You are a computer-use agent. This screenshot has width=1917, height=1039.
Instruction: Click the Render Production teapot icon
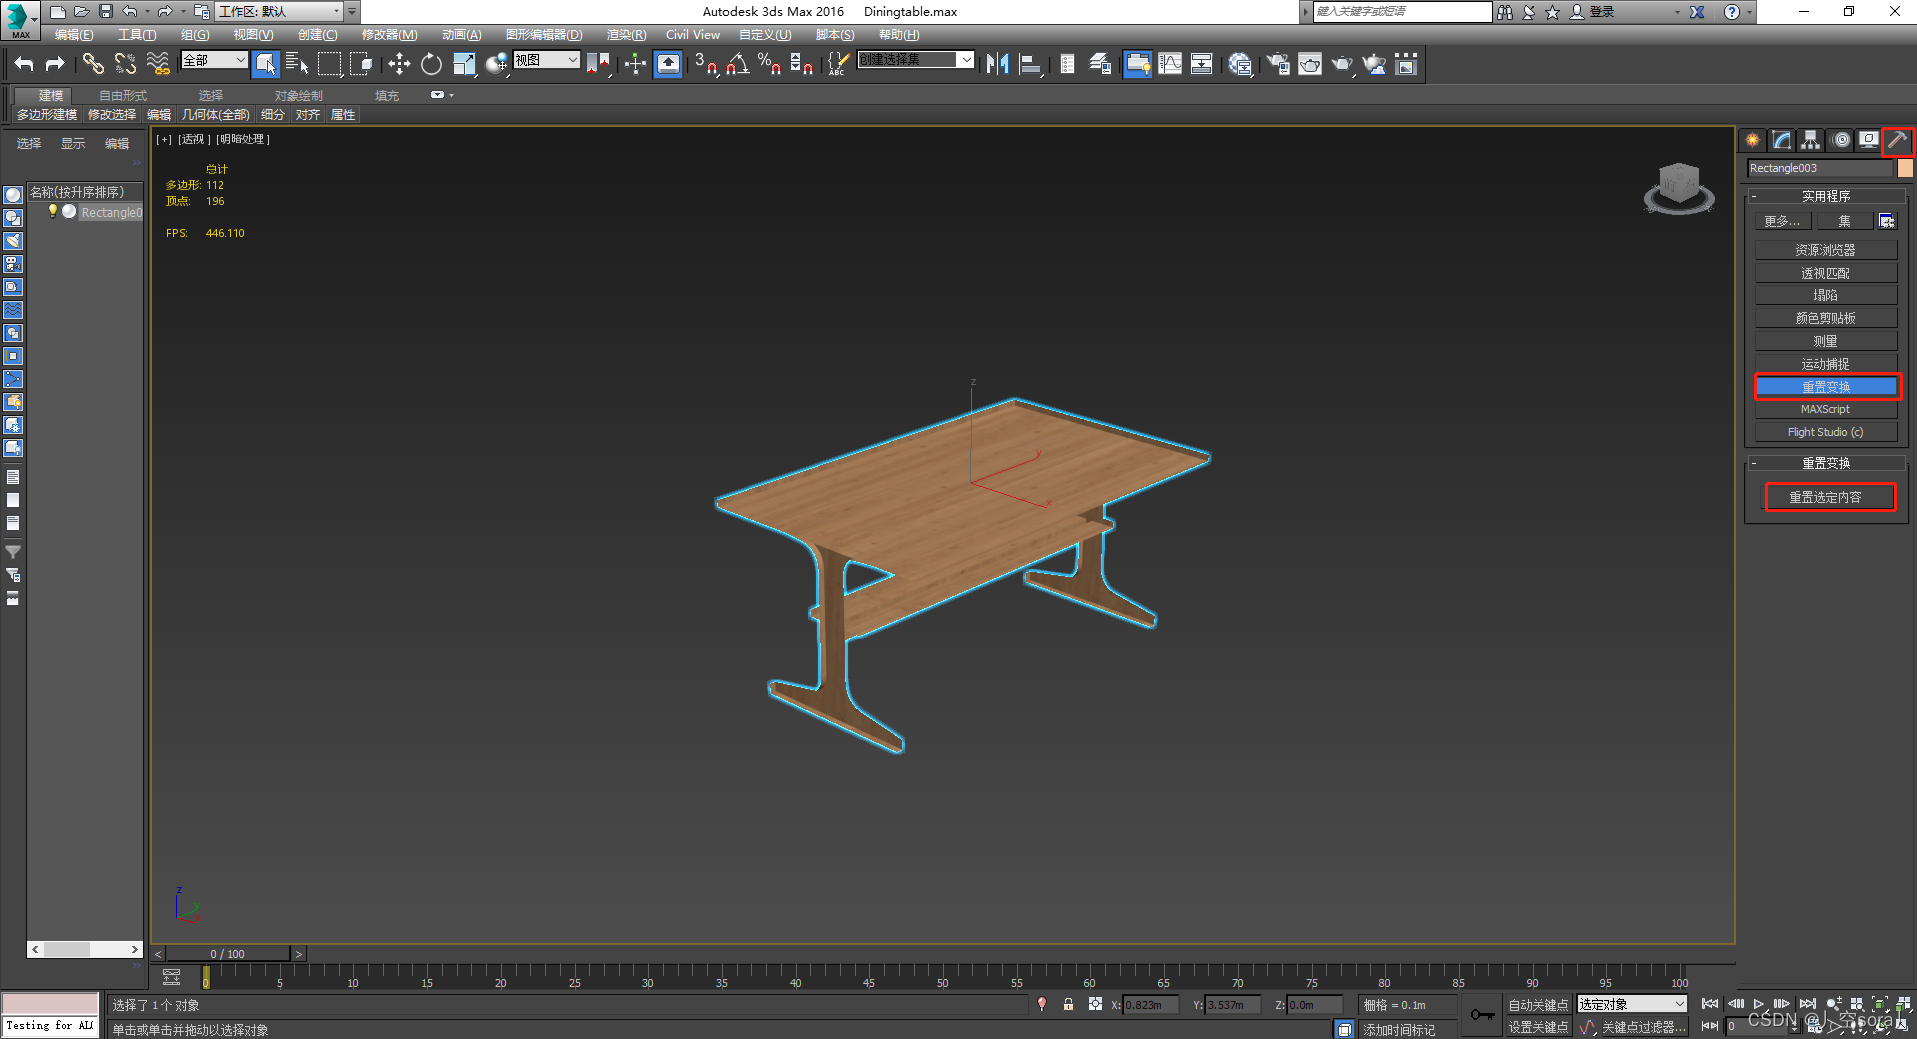(1343, 63)
